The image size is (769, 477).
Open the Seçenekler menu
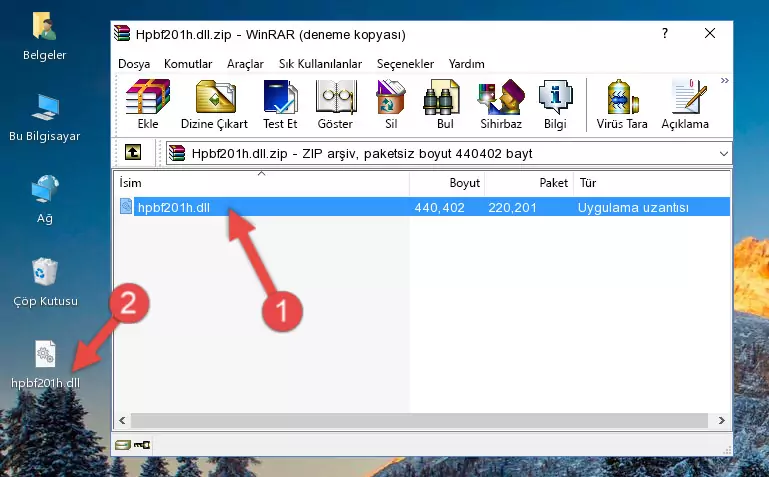point(405,64)
